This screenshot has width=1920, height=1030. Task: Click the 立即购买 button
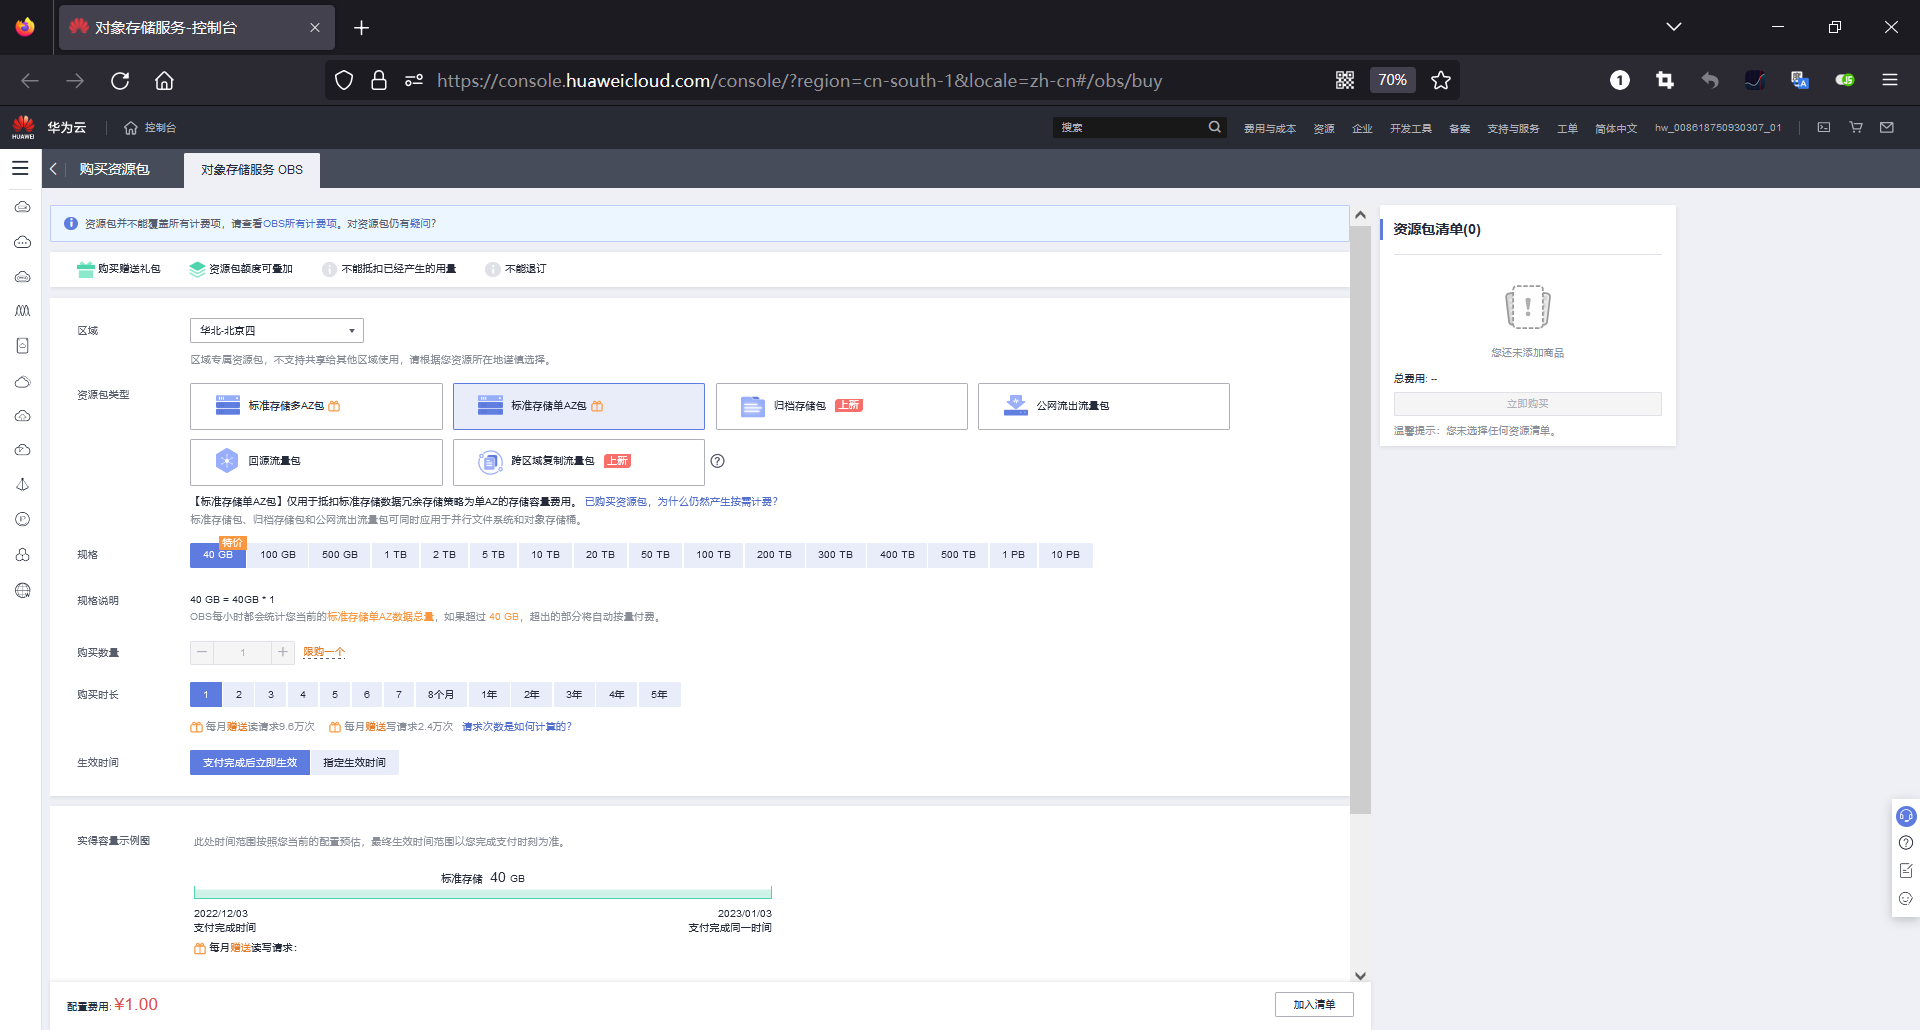click(x=1527, y=404)
